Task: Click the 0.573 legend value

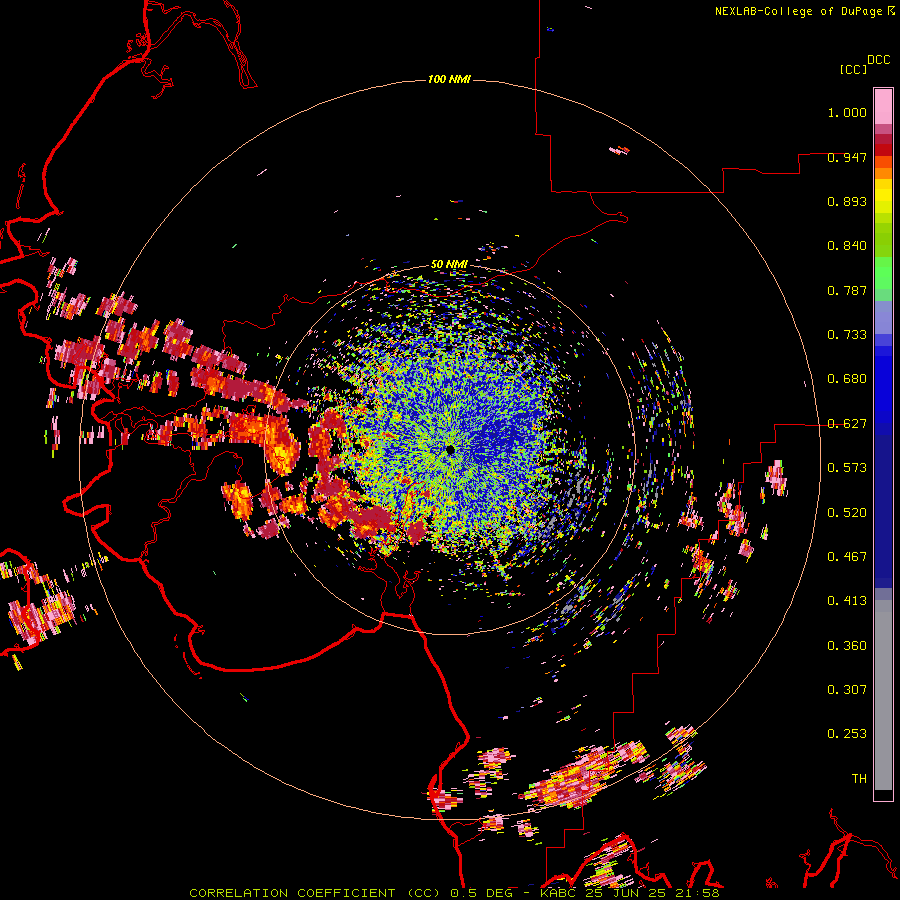Action: point(847,468)
